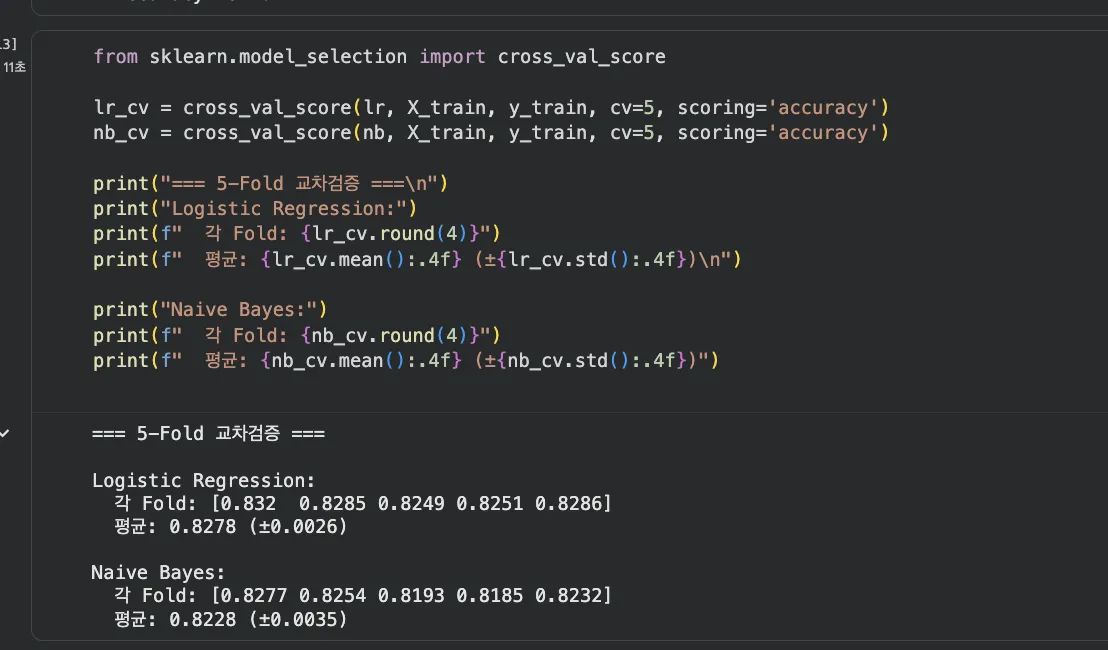Click the sklearn.model_selection module name
Viewport: 1108px width, 650px height.
[278, 57]
